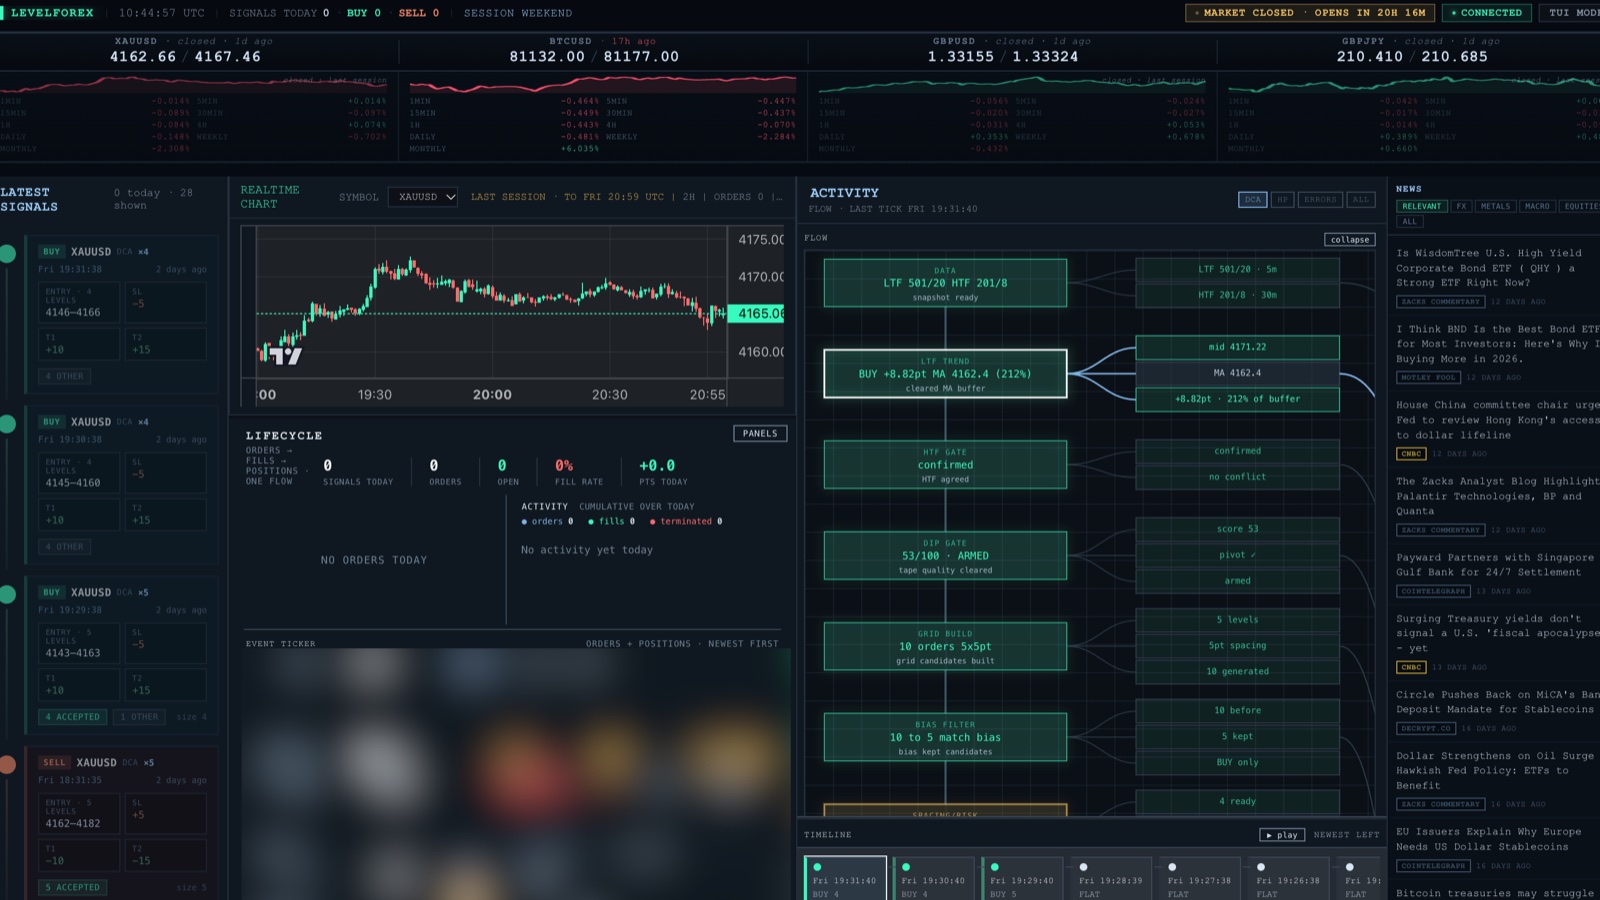The width and height of the screenshot is (1600, 900).
Task: Select timeline entry Fri 19:27:38 FLAT
Action: tap(1200, 878)
